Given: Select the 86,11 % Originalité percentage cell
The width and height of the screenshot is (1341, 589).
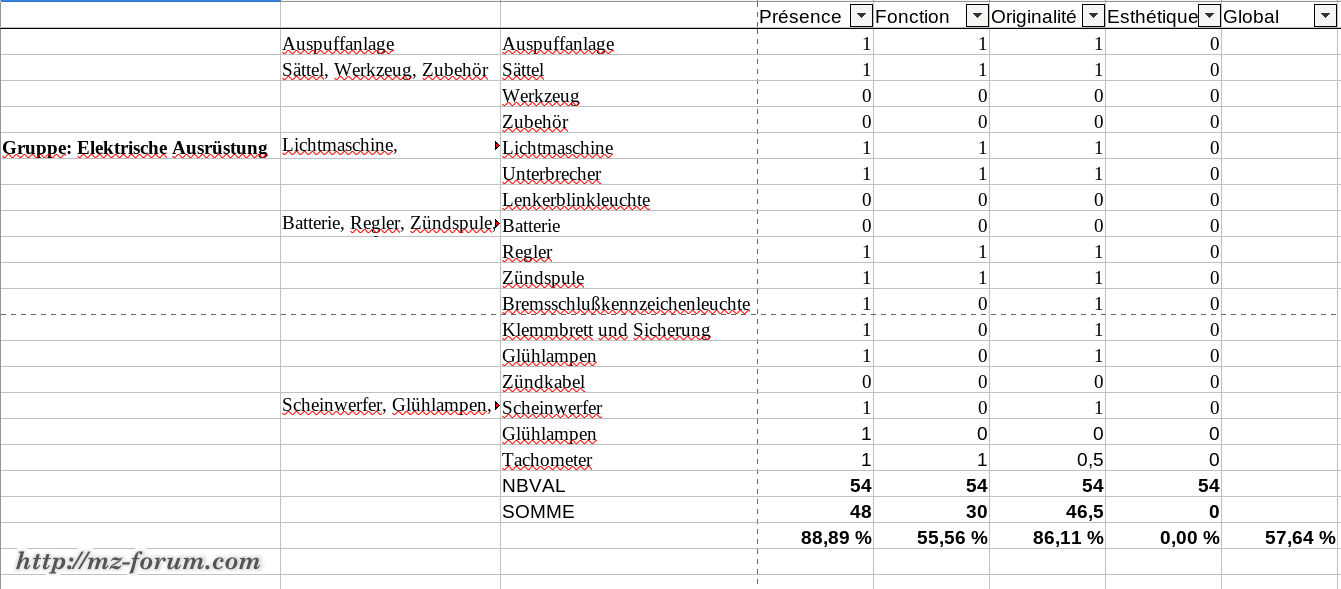Looking at the screenshot, I should coord(1068,538).
